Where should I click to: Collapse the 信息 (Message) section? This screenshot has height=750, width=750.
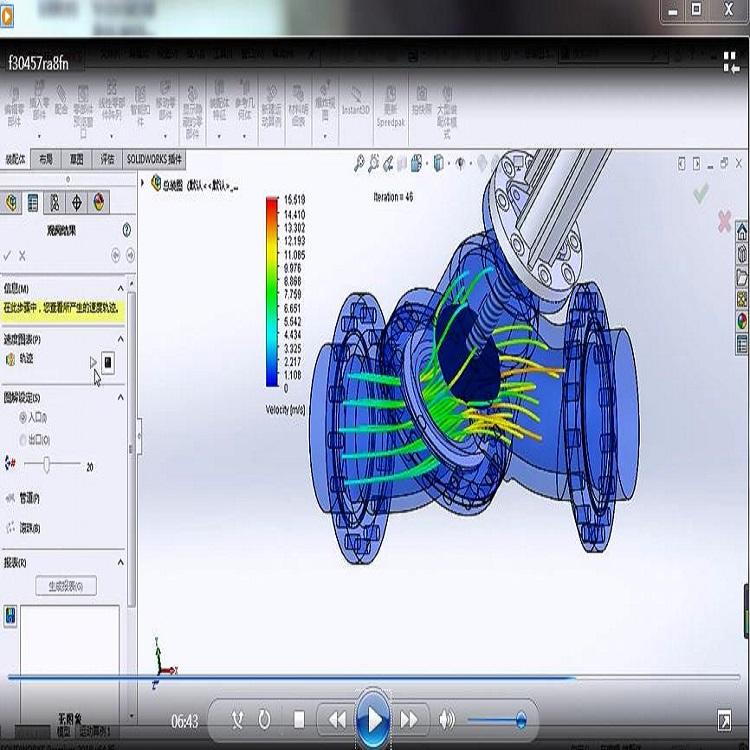(121, 288)
